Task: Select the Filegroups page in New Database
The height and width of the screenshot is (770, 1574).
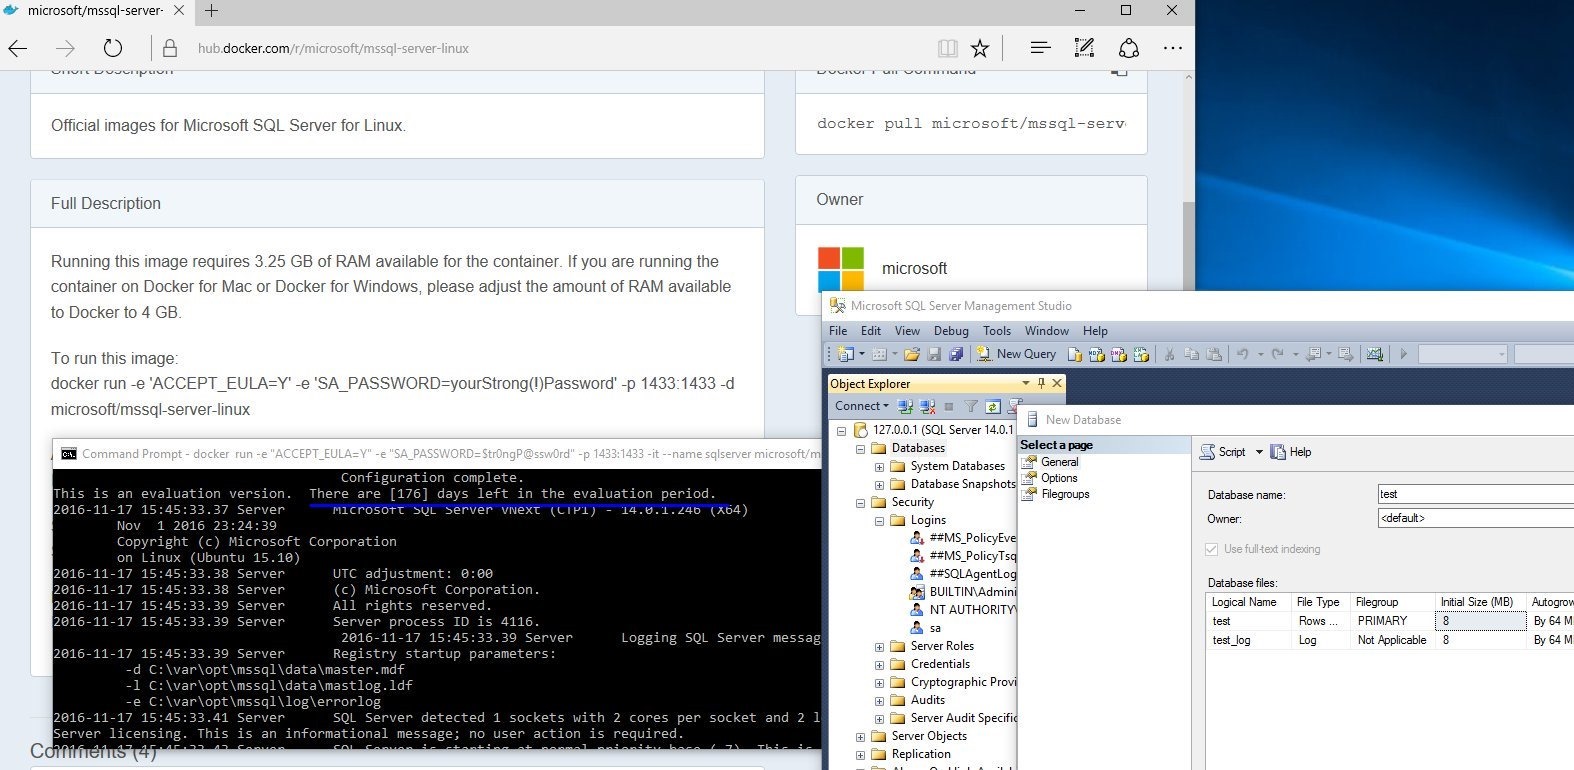Action: [x=1065, y=494]
